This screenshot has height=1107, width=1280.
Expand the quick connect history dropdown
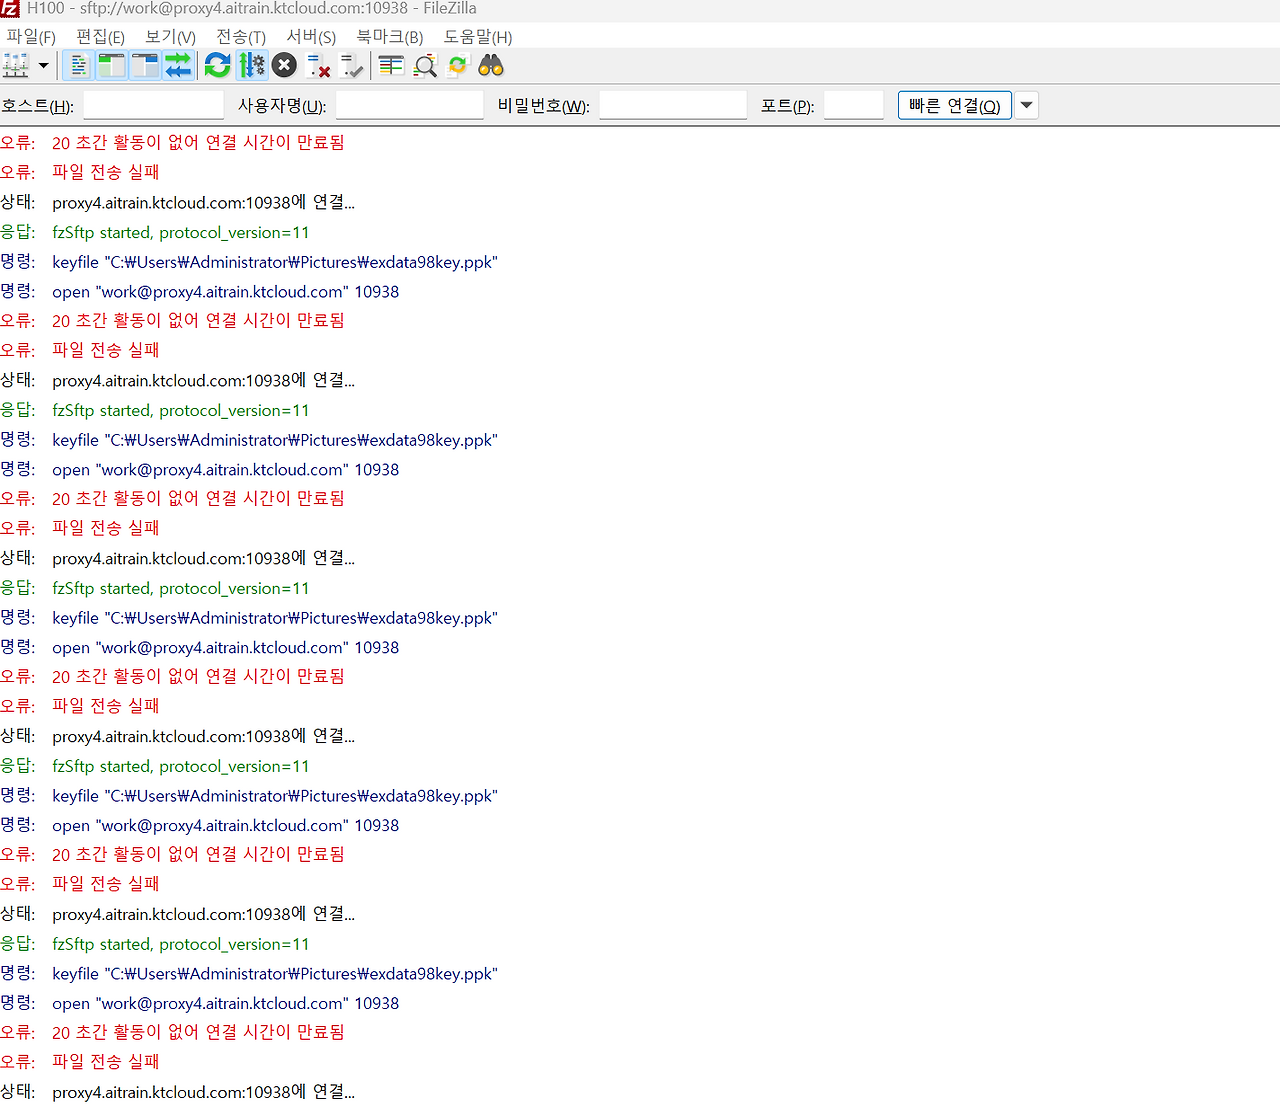(x=1027, y=105)
